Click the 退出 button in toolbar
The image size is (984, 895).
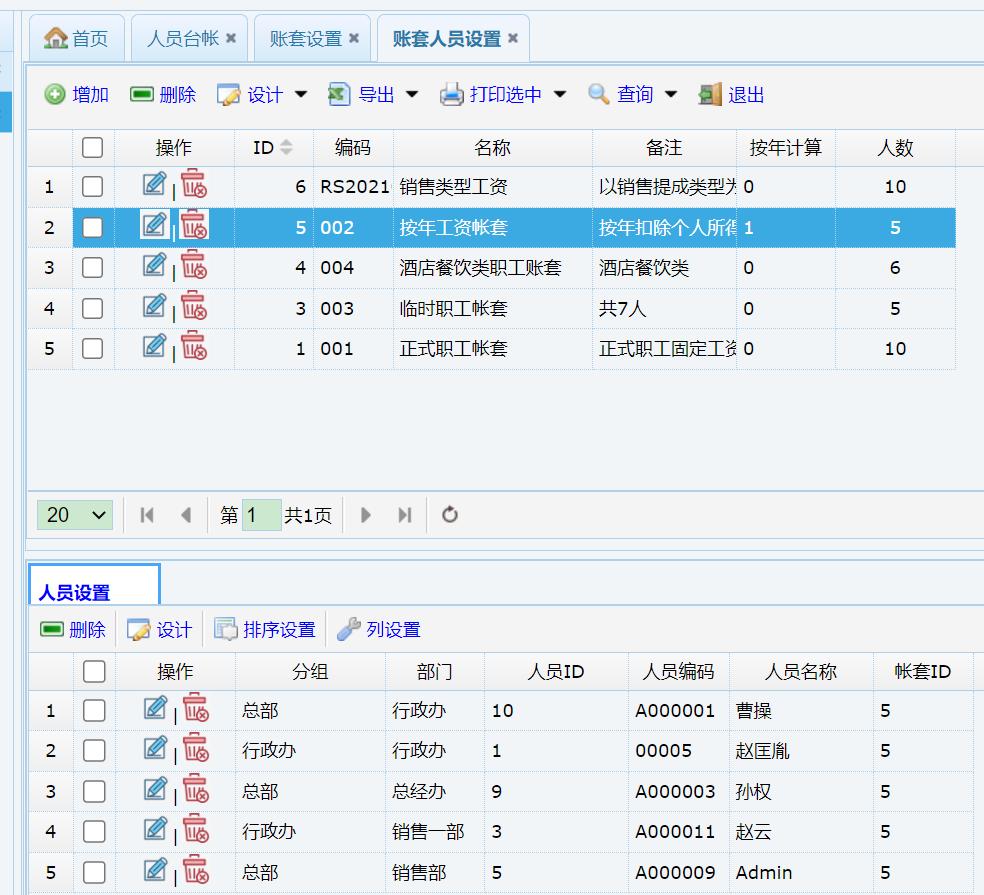pos(732,94)
